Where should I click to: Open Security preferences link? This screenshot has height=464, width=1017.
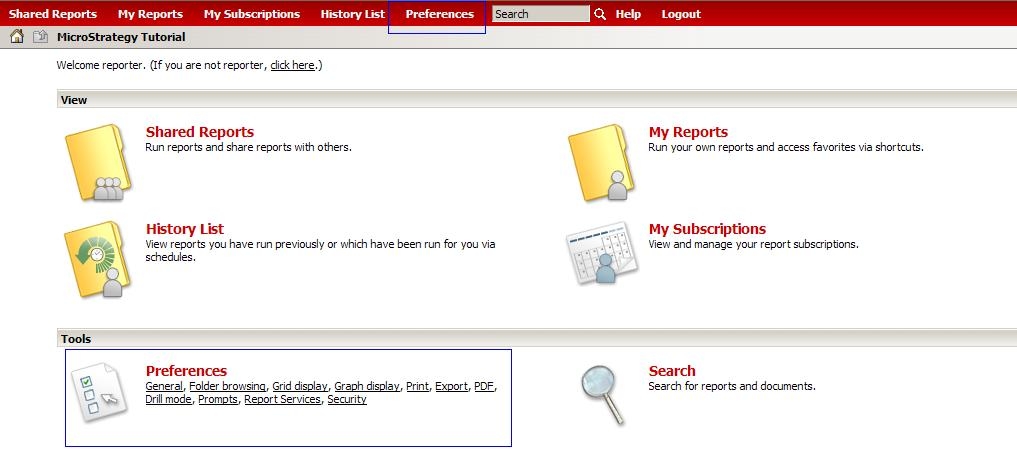point(347,399)
